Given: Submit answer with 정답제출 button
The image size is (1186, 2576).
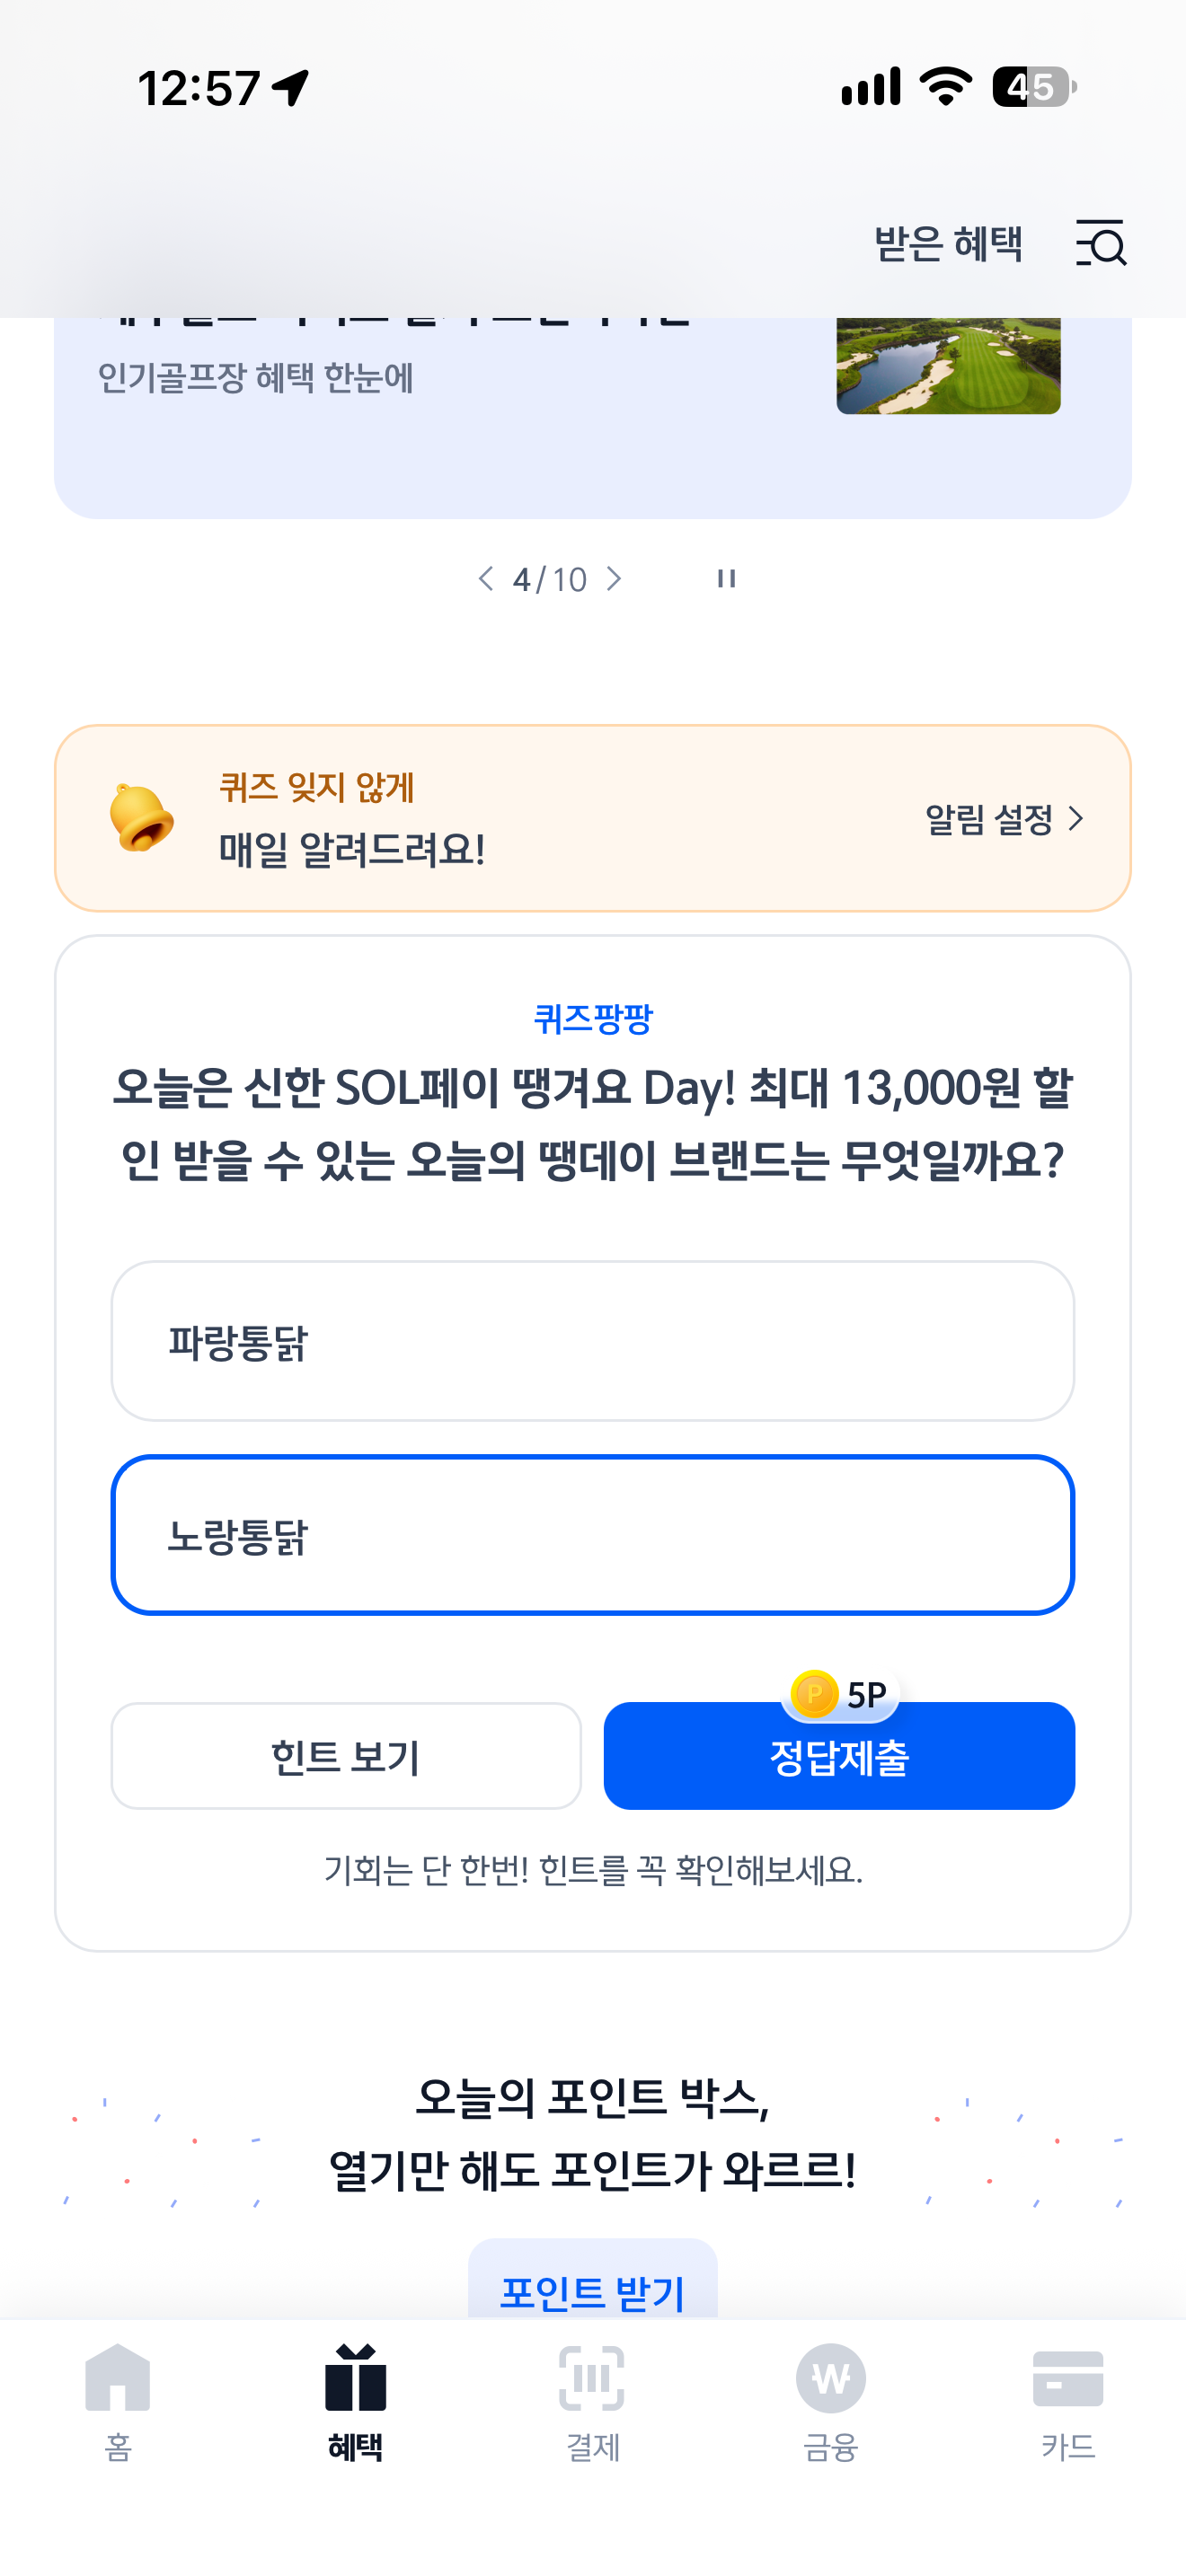Looking at the screenshot, I should click(839, 1755).
